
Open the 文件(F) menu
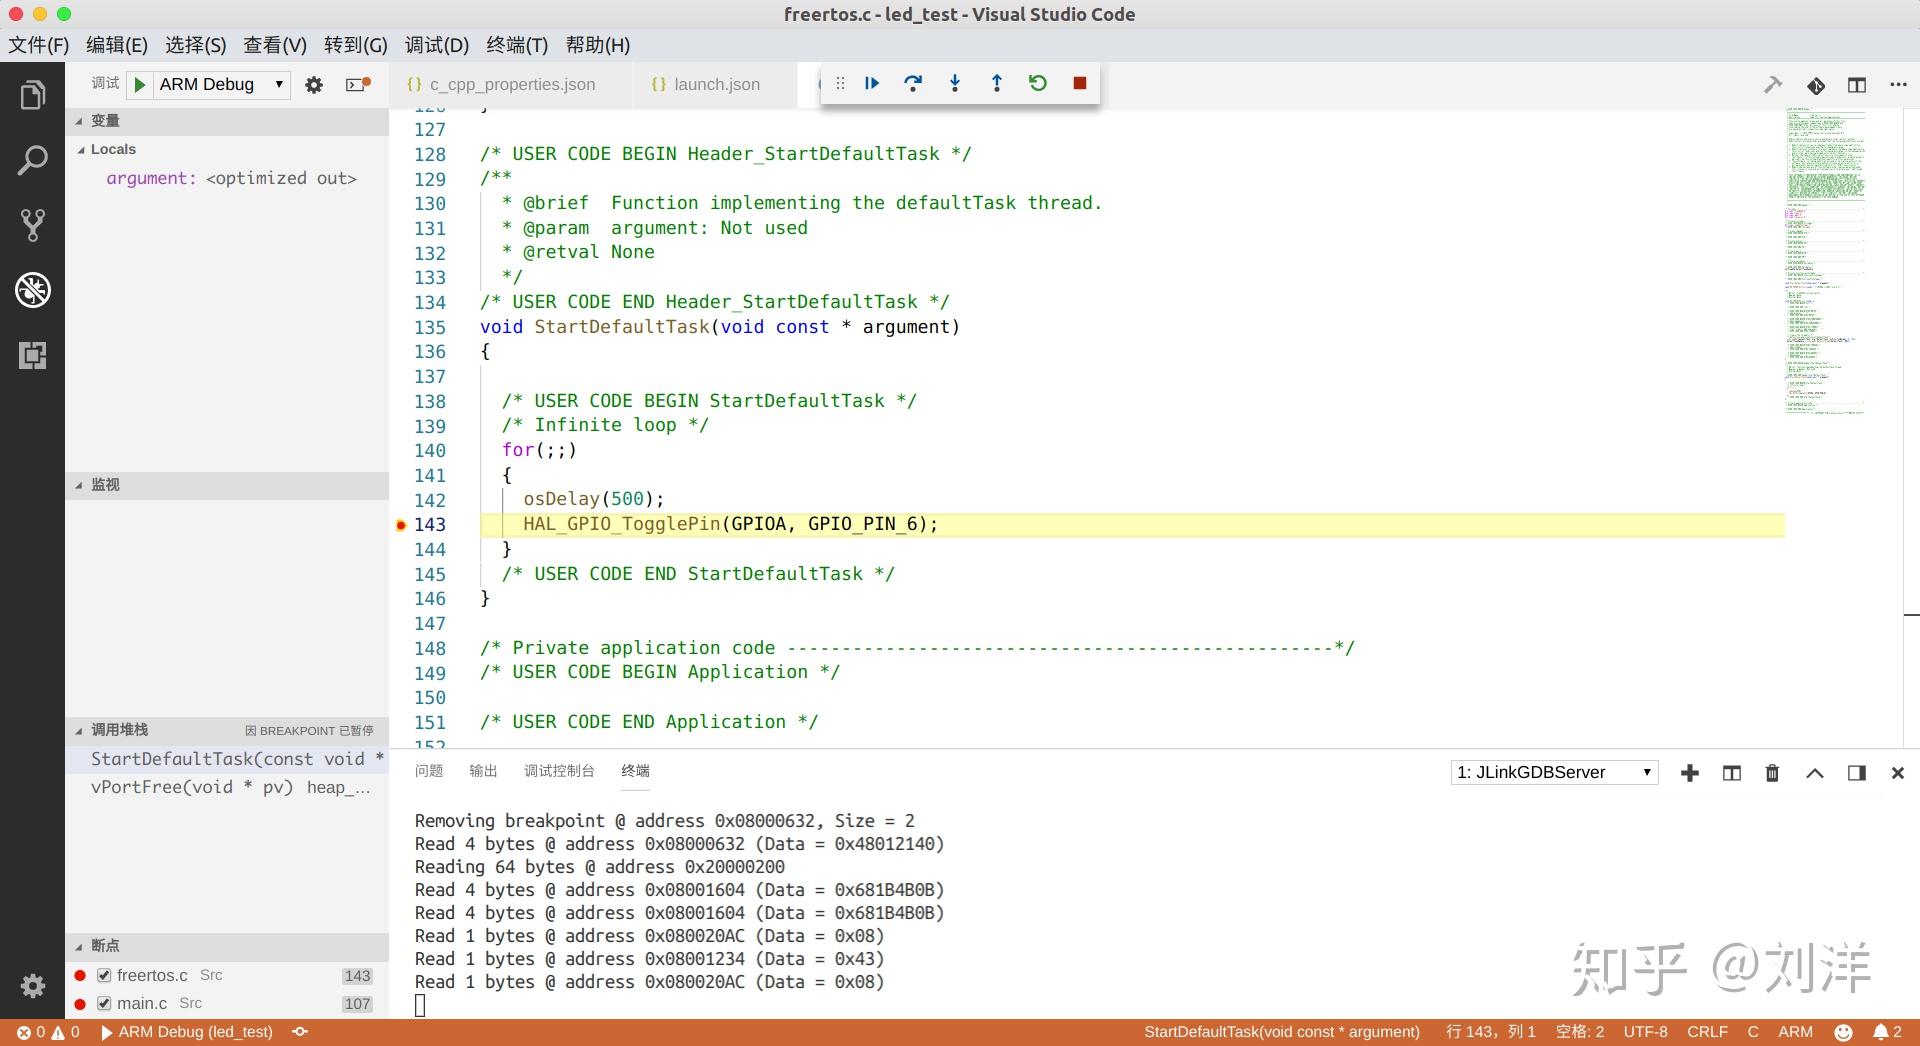(38, 45)
